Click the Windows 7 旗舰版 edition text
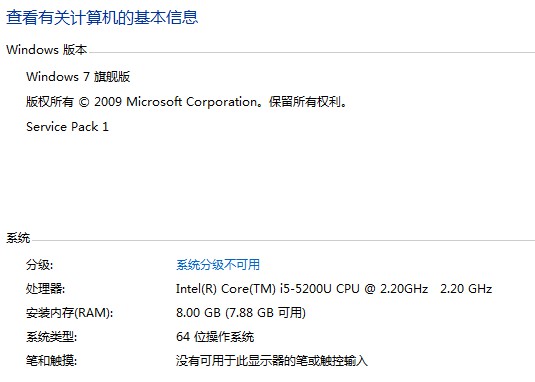Image resolution: width=535 pixels, height=382 pixels. point(78,76)
